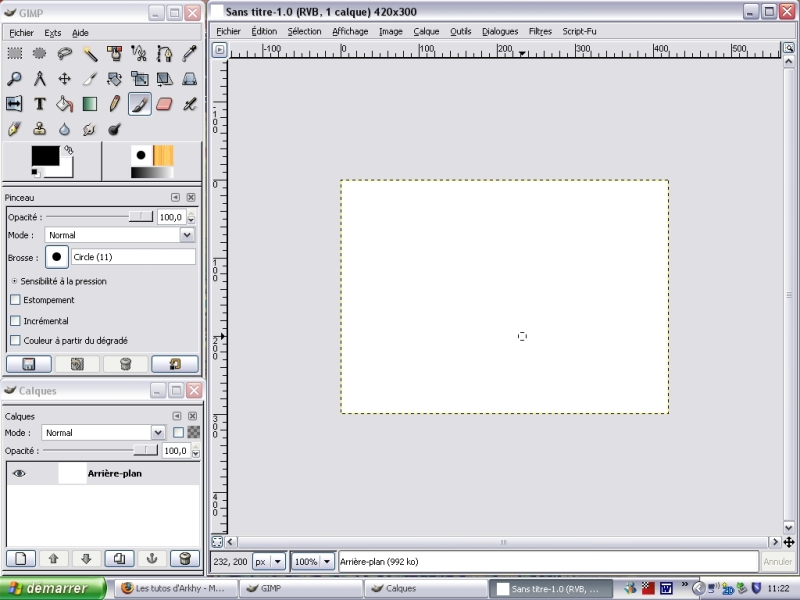Viewport: 800px width, 600px height.
Task: Select the Blur/Sharpen droplet tool
Action: click(64, 129)
